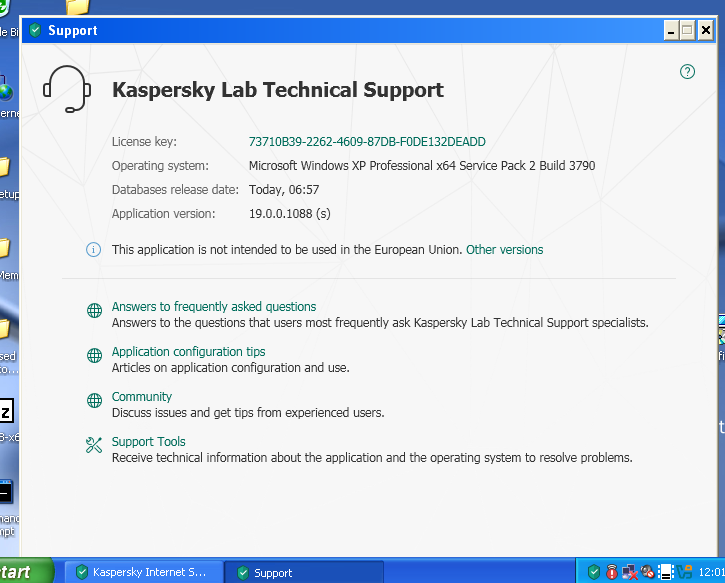Click the disconnected network tray icon
Image resolution: width=725 pixels, height=583 pixels.
click(629, 572)
